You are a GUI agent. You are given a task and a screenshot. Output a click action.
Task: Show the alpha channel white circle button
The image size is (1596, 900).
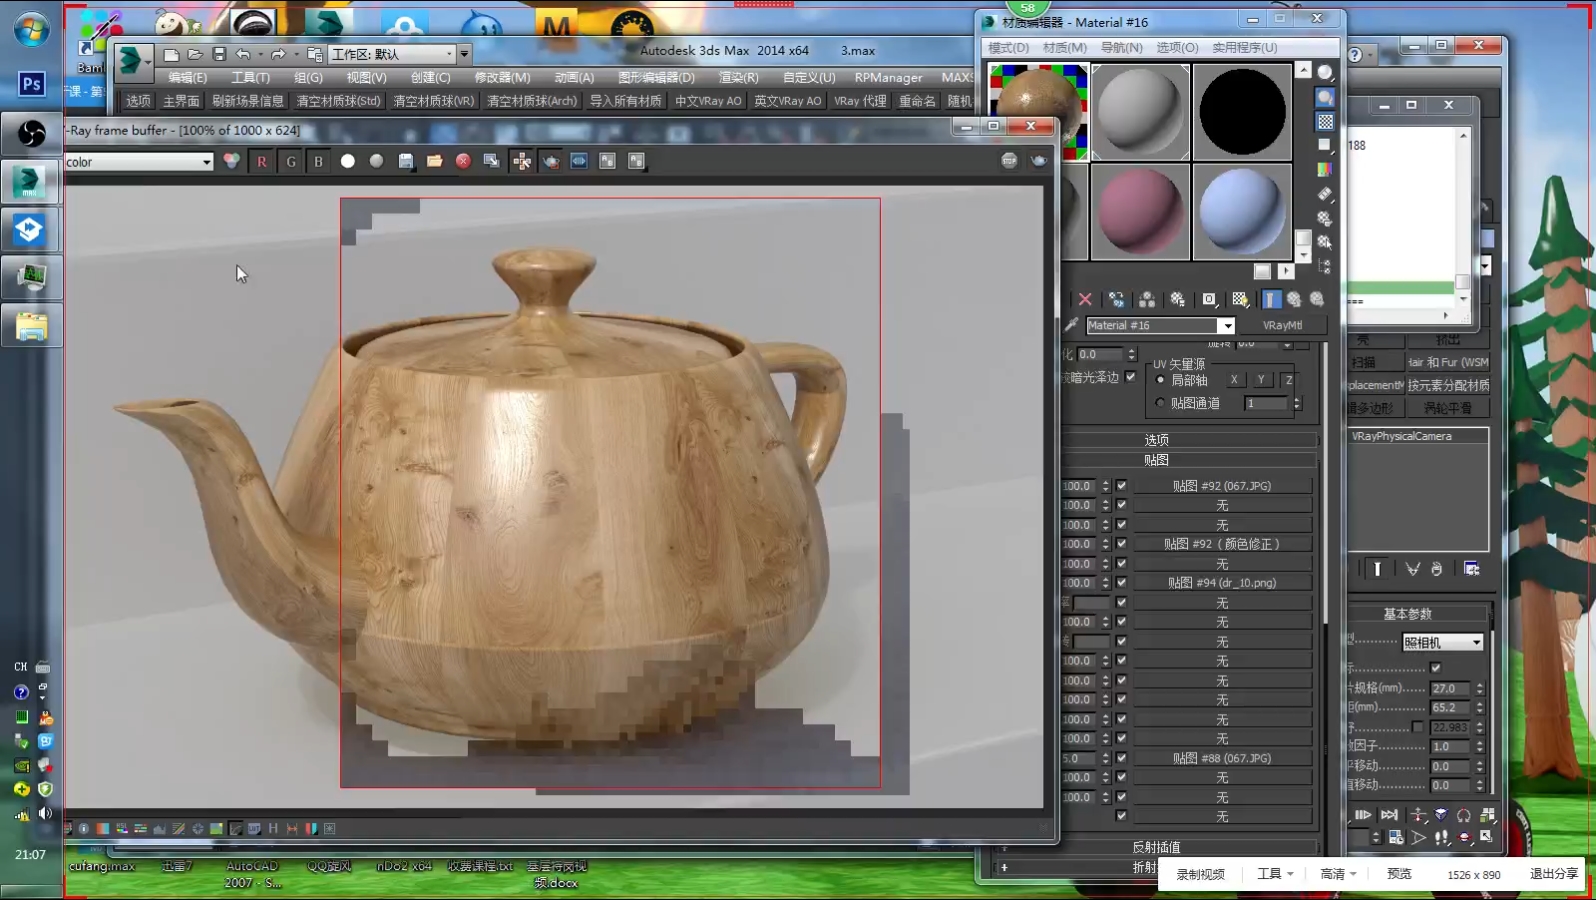[348, 161]
